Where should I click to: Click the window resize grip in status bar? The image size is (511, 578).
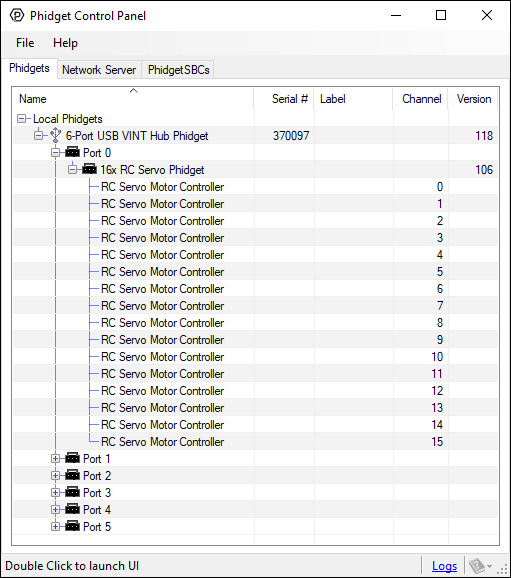tap(503, 569)
